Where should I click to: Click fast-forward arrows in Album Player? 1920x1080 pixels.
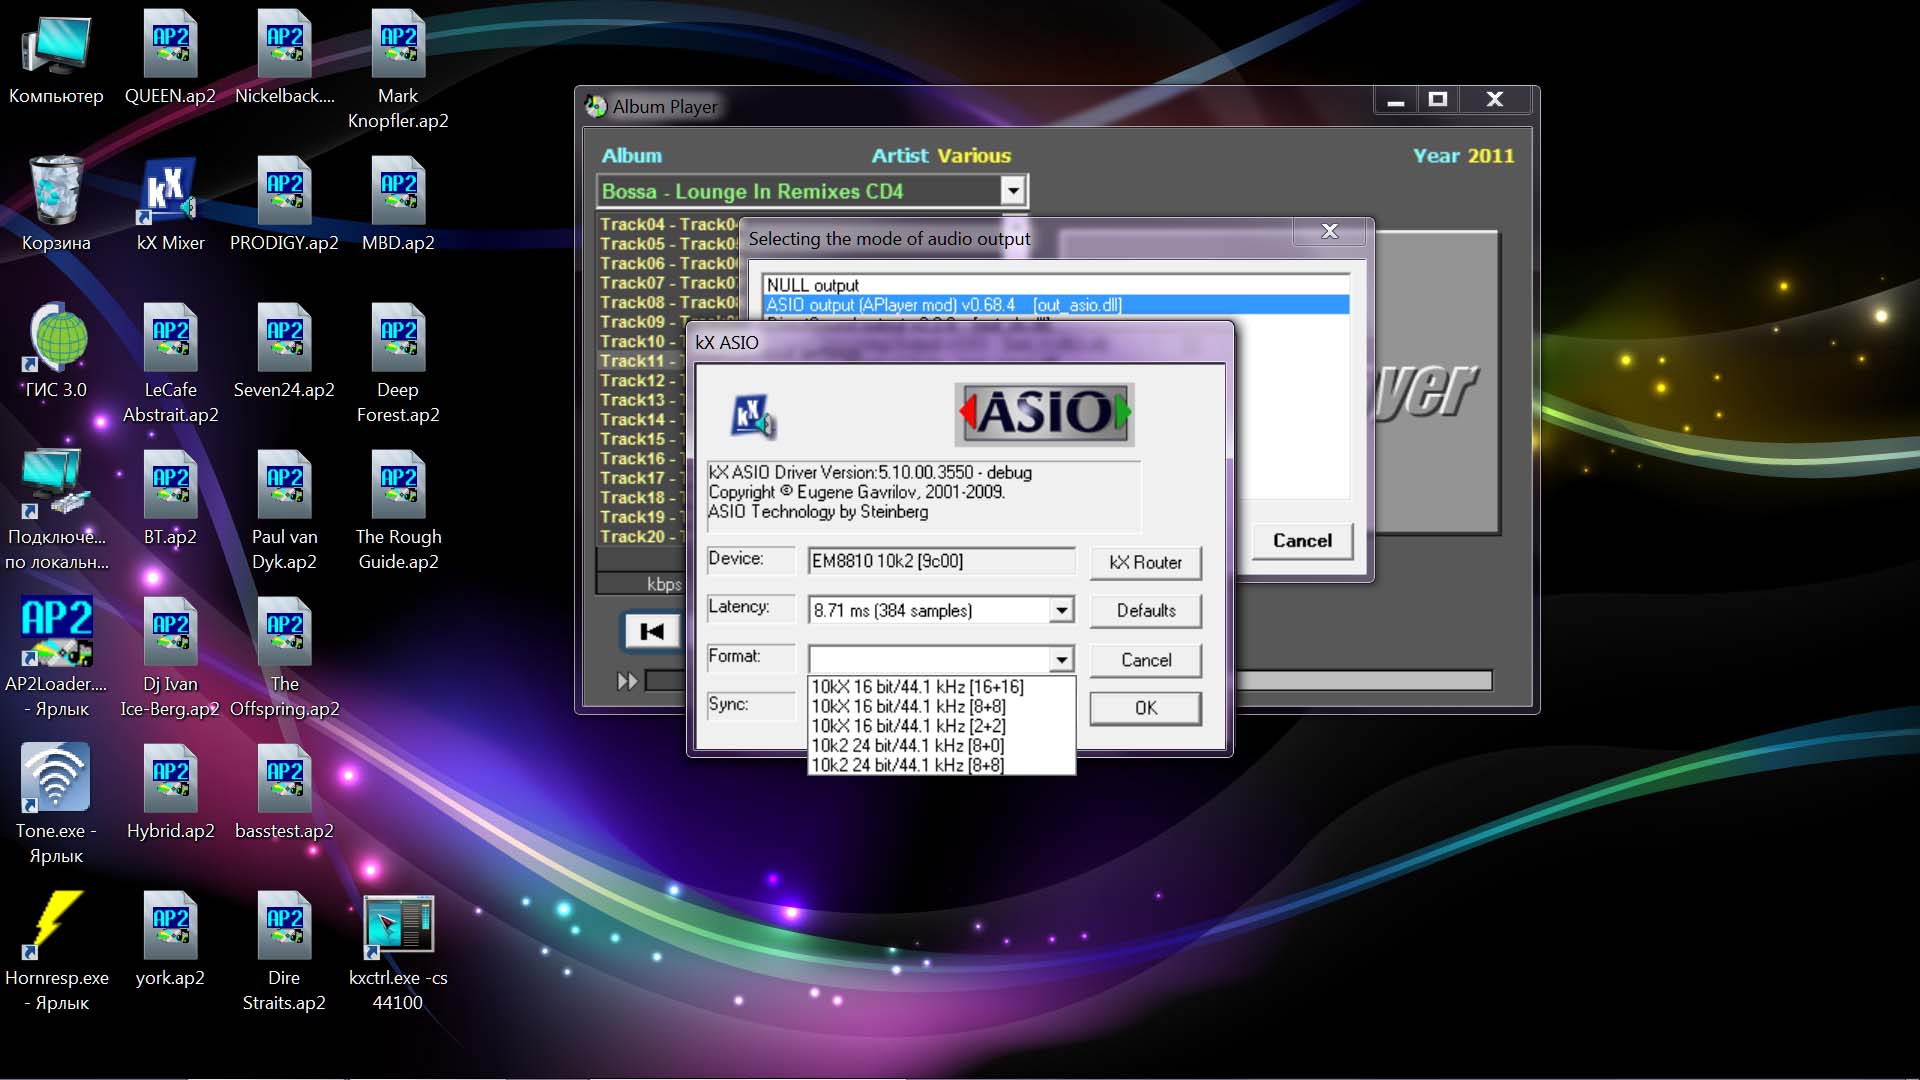[627, 681]
